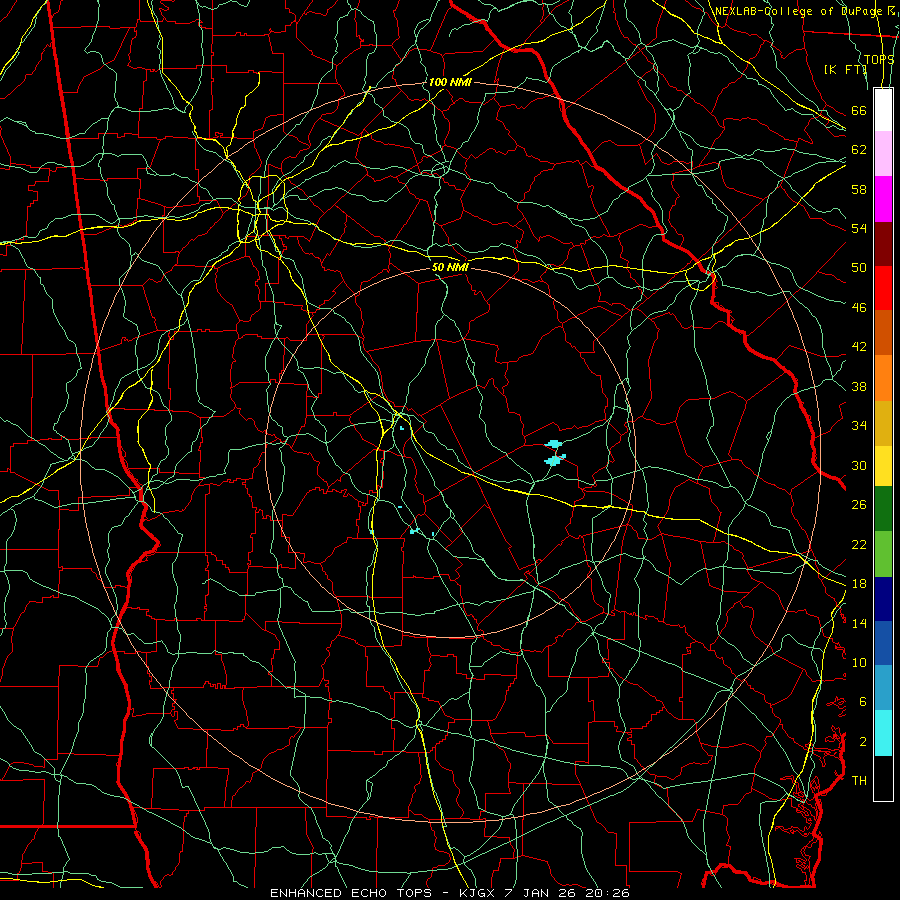This screenshot has width=900, height=900.
Task: Click the magenta 58 kft legend swatch
Action: click(883, 199)
